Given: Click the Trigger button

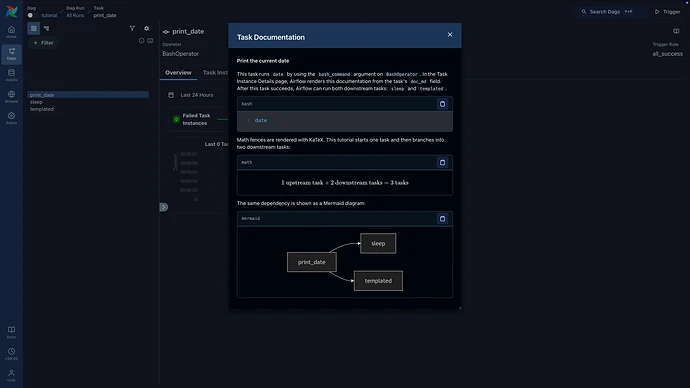Looking at the screenshot, I should pyautogui.click(x=667, y=12).
